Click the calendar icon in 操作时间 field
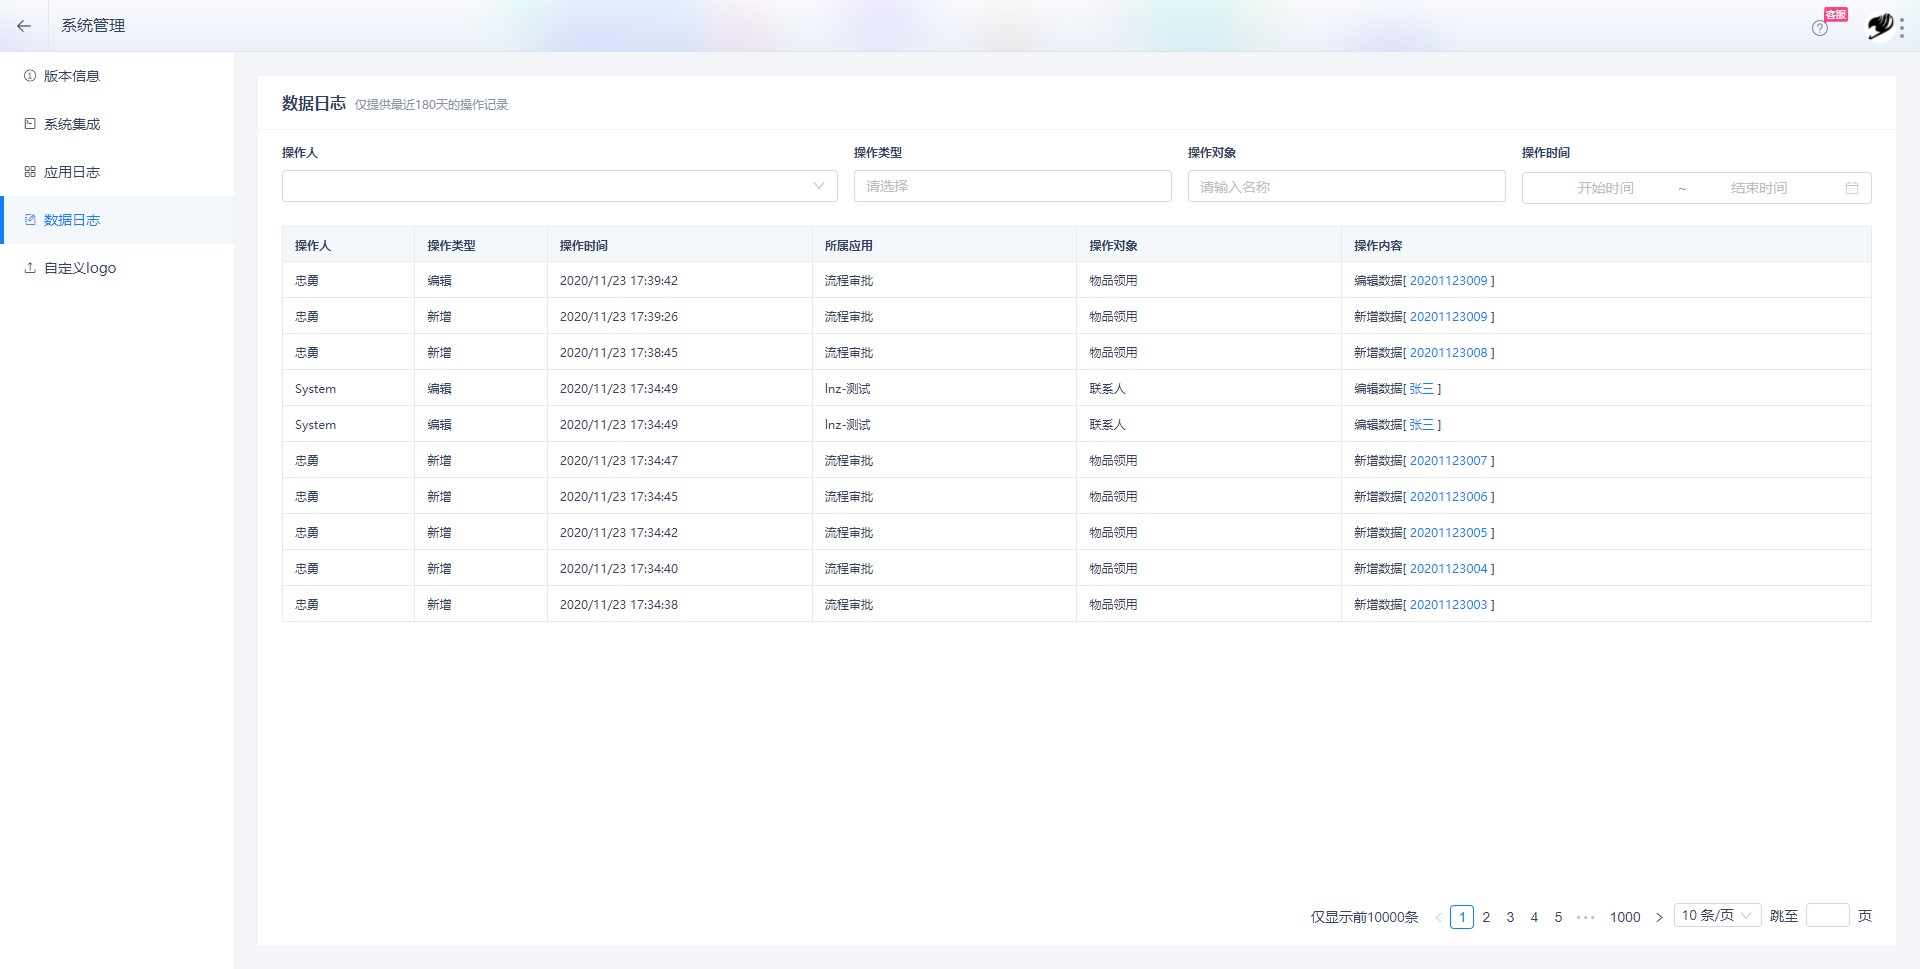The height and width of the screenshot is (969, 1920). click(1852, 188)
